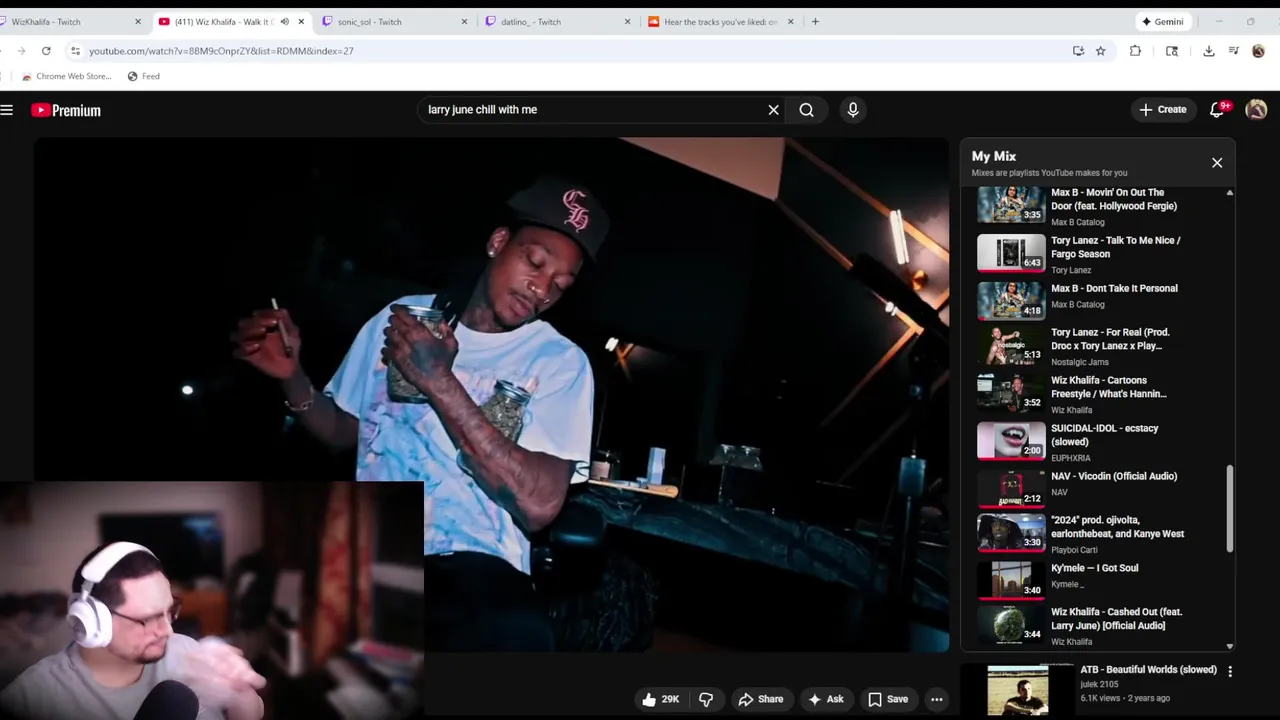Click the playlist scrollbar thumb
The width and height of the screenshot is (1280, 720).
coord(1230,508)
